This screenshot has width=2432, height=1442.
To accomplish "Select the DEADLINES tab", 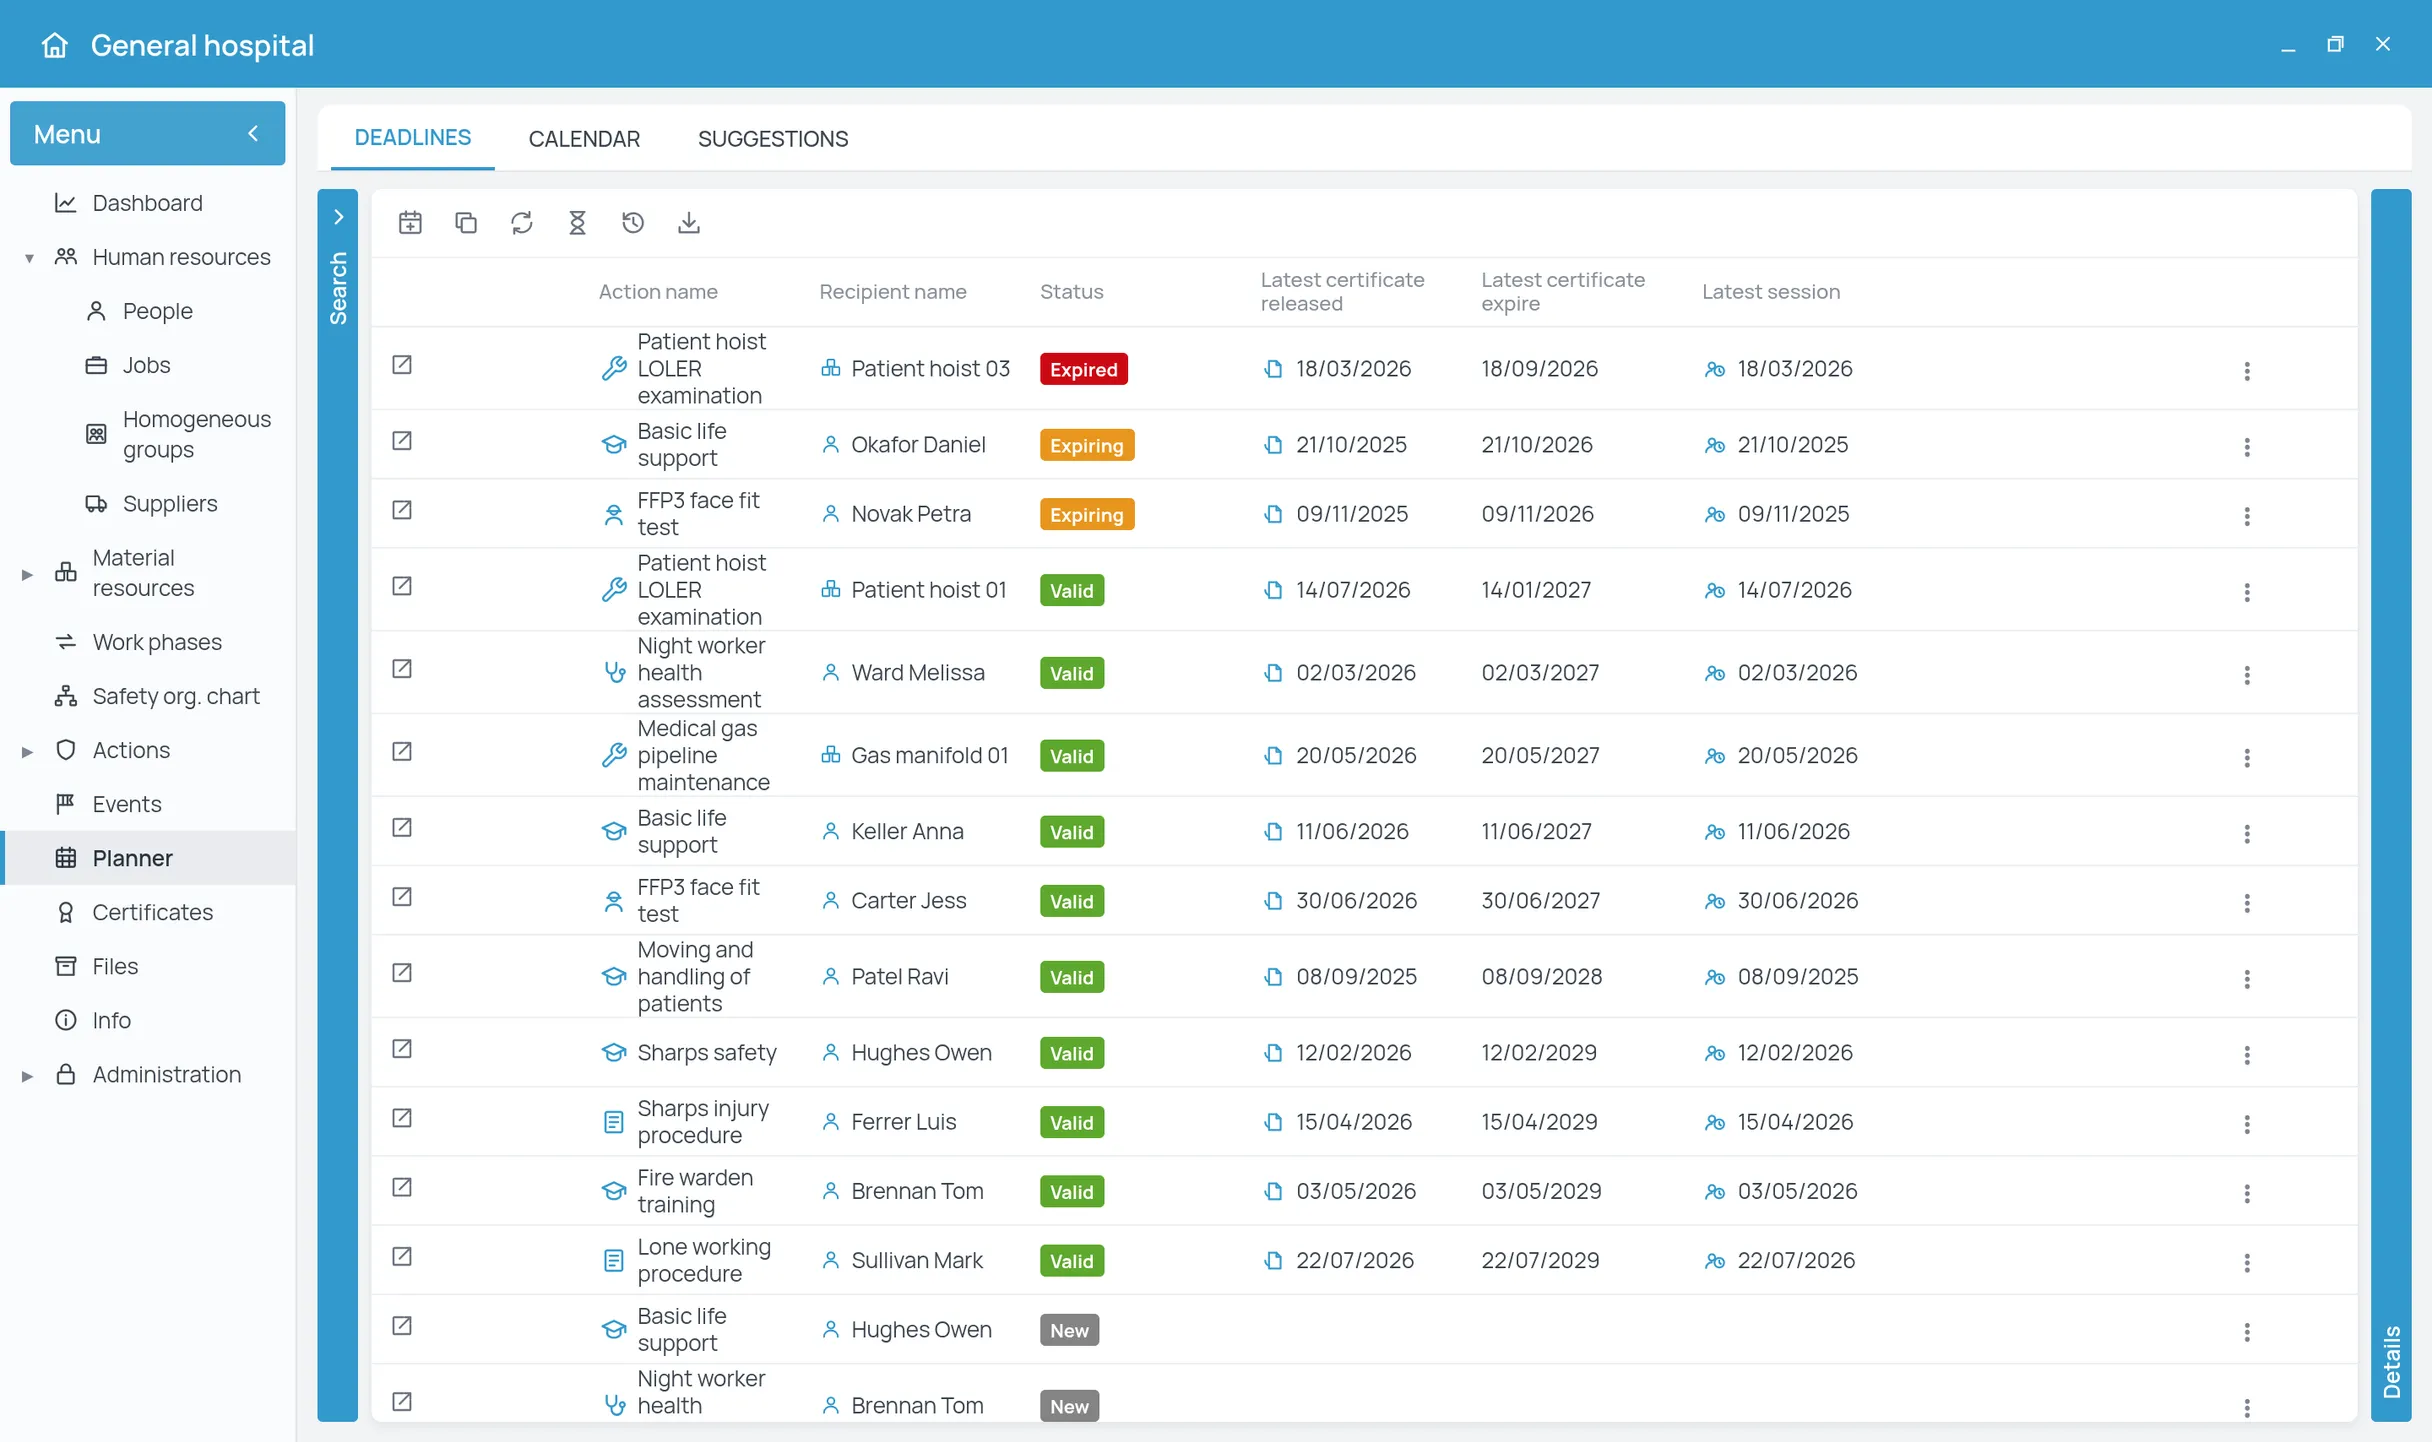I will tap(413, 138).
